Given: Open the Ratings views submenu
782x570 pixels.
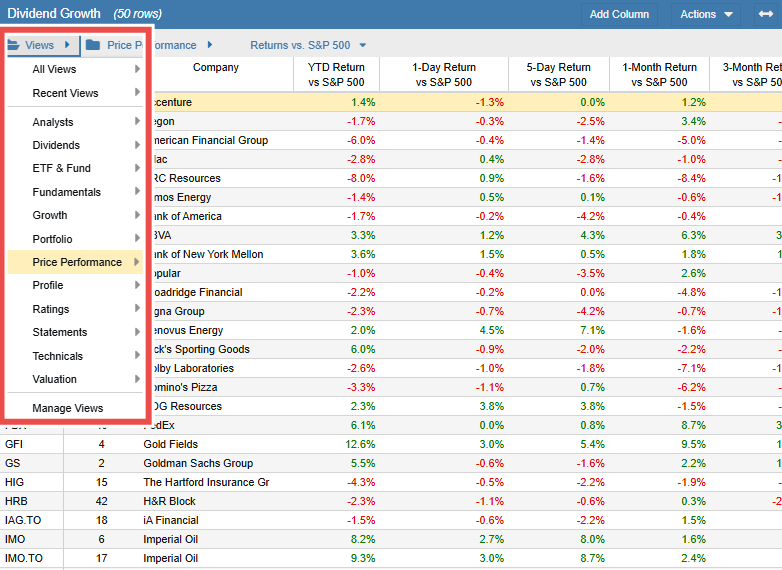Looking at the screenshot, I should (x=75, y=309).
